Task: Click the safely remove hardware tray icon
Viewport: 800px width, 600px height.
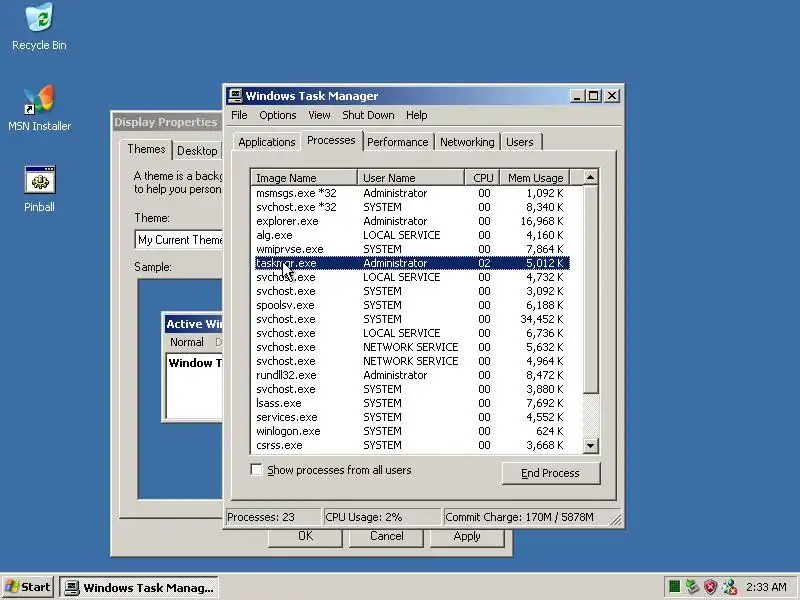Action: click(x=692, y=587)
